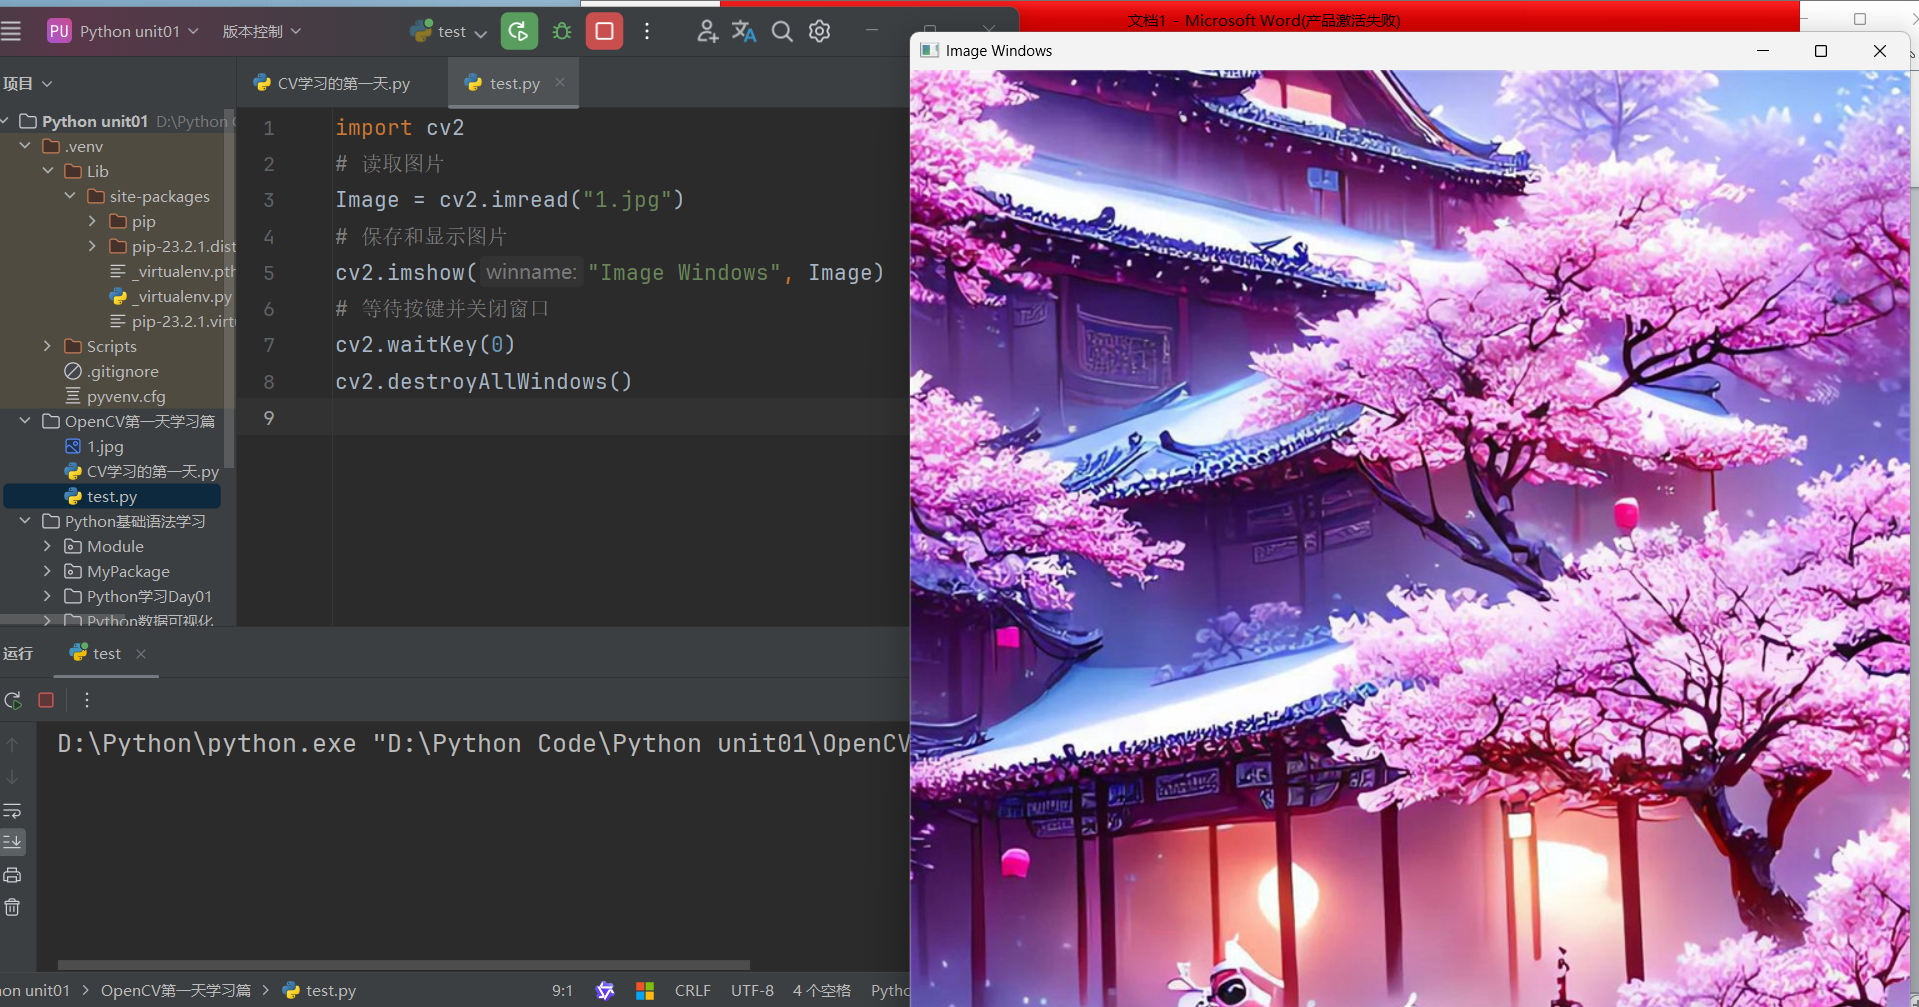The width and height of the screenshot is (1919, 1007).
Task: Open the 项目 project view dropdown
Action: 27,83
